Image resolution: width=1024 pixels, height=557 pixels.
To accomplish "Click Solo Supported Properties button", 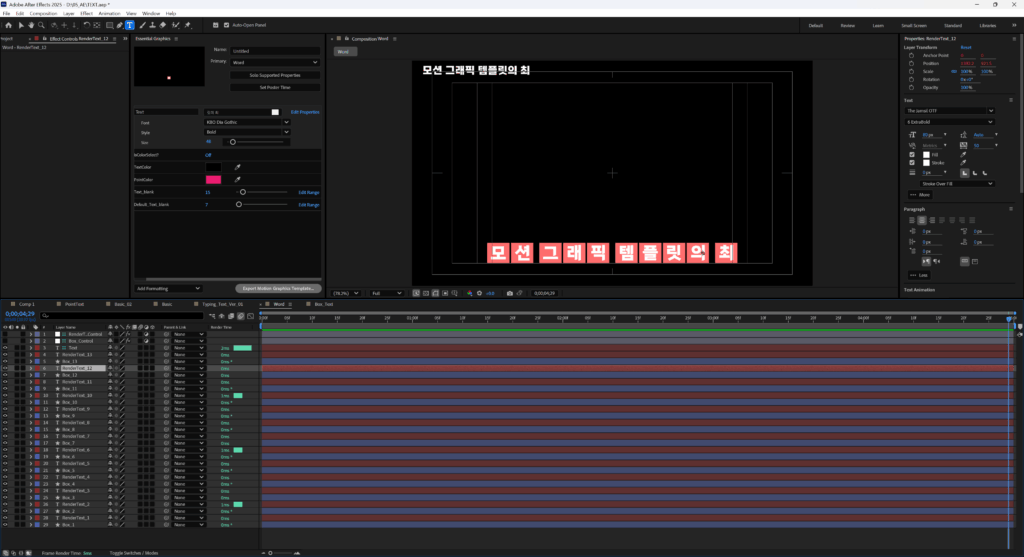I will click(x=275, y=75).
